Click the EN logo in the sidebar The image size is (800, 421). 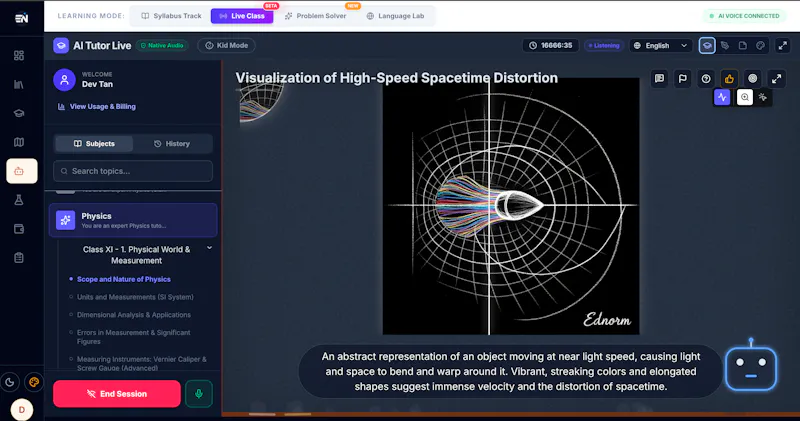pos(21,18)
